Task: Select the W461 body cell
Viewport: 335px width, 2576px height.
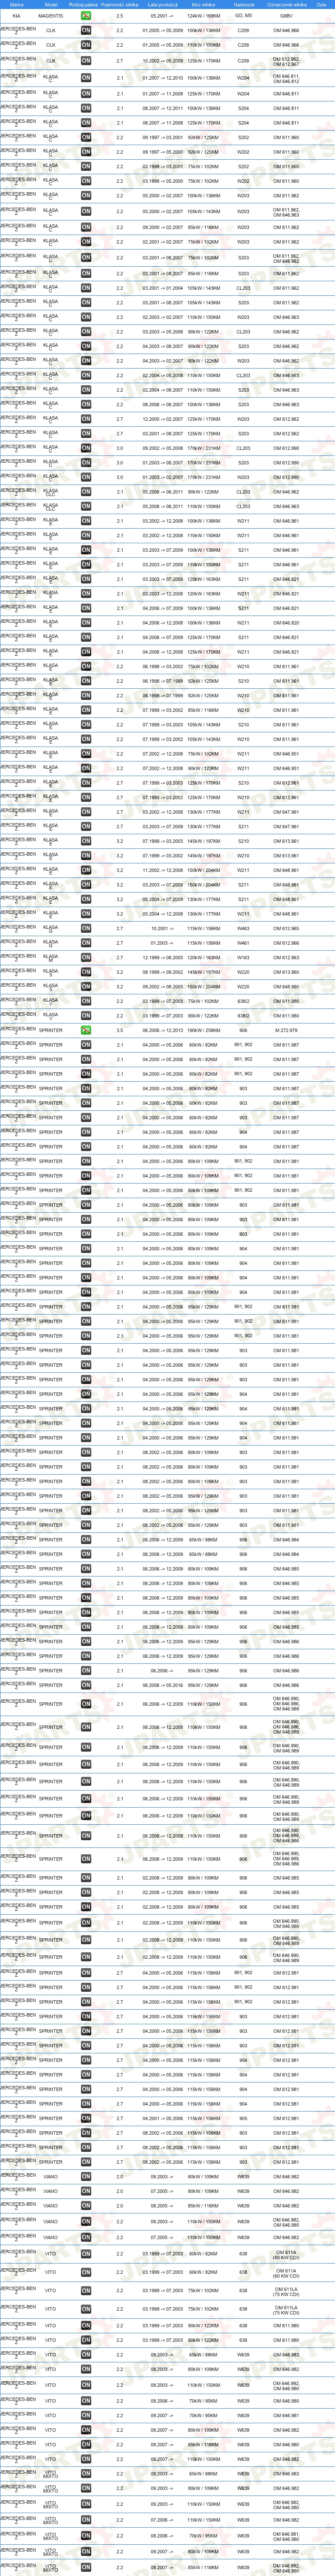Action: pos(243,943)
